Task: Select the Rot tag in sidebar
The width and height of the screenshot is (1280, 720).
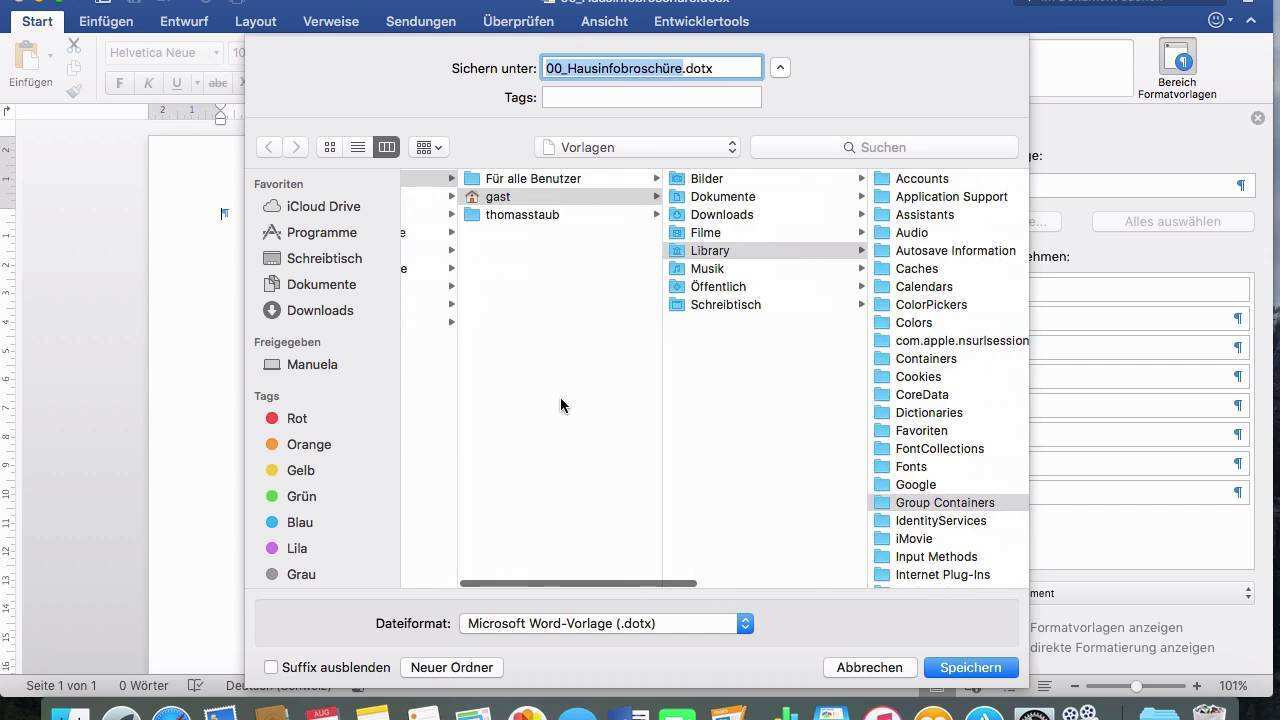Action: click(x=296, y=418)
